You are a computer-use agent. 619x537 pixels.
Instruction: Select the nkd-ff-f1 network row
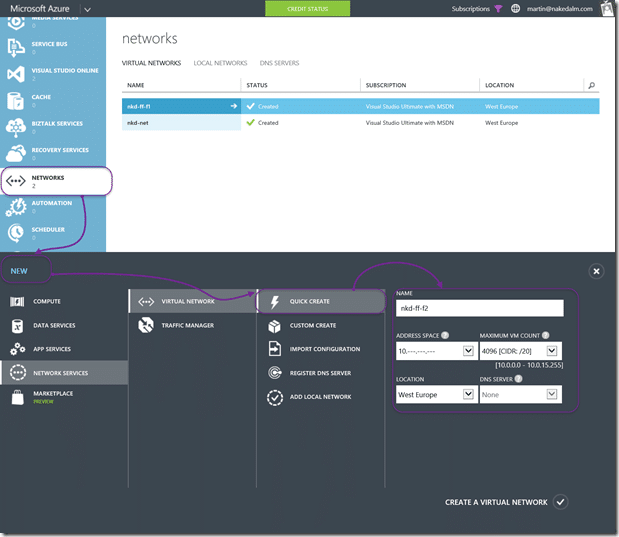click(360, 106)
